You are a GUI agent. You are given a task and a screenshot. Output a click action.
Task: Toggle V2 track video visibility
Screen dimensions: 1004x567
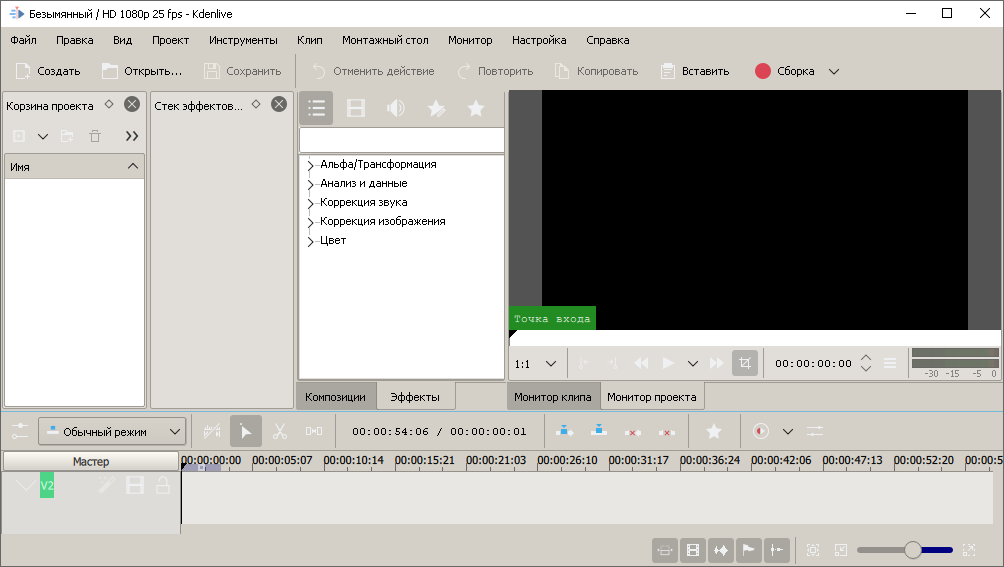click(x=134, y=486)
